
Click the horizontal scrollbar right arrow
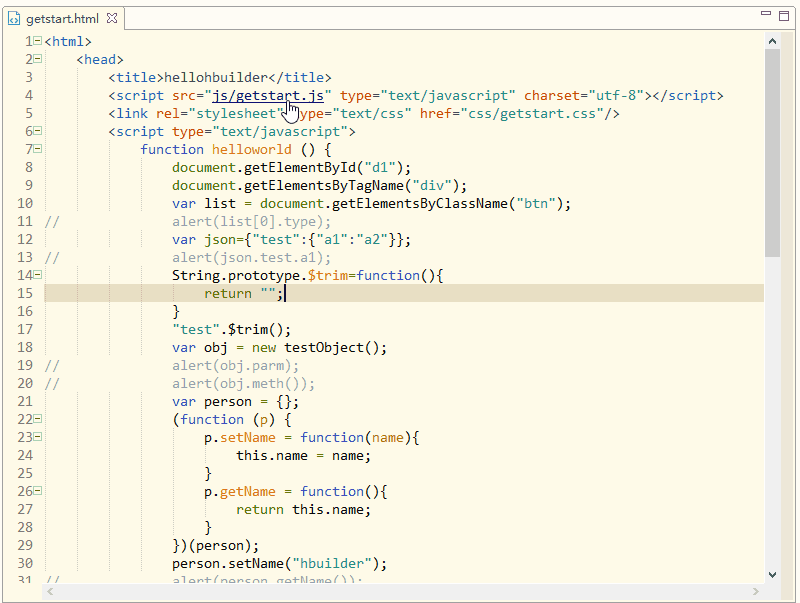click(757, 592)
